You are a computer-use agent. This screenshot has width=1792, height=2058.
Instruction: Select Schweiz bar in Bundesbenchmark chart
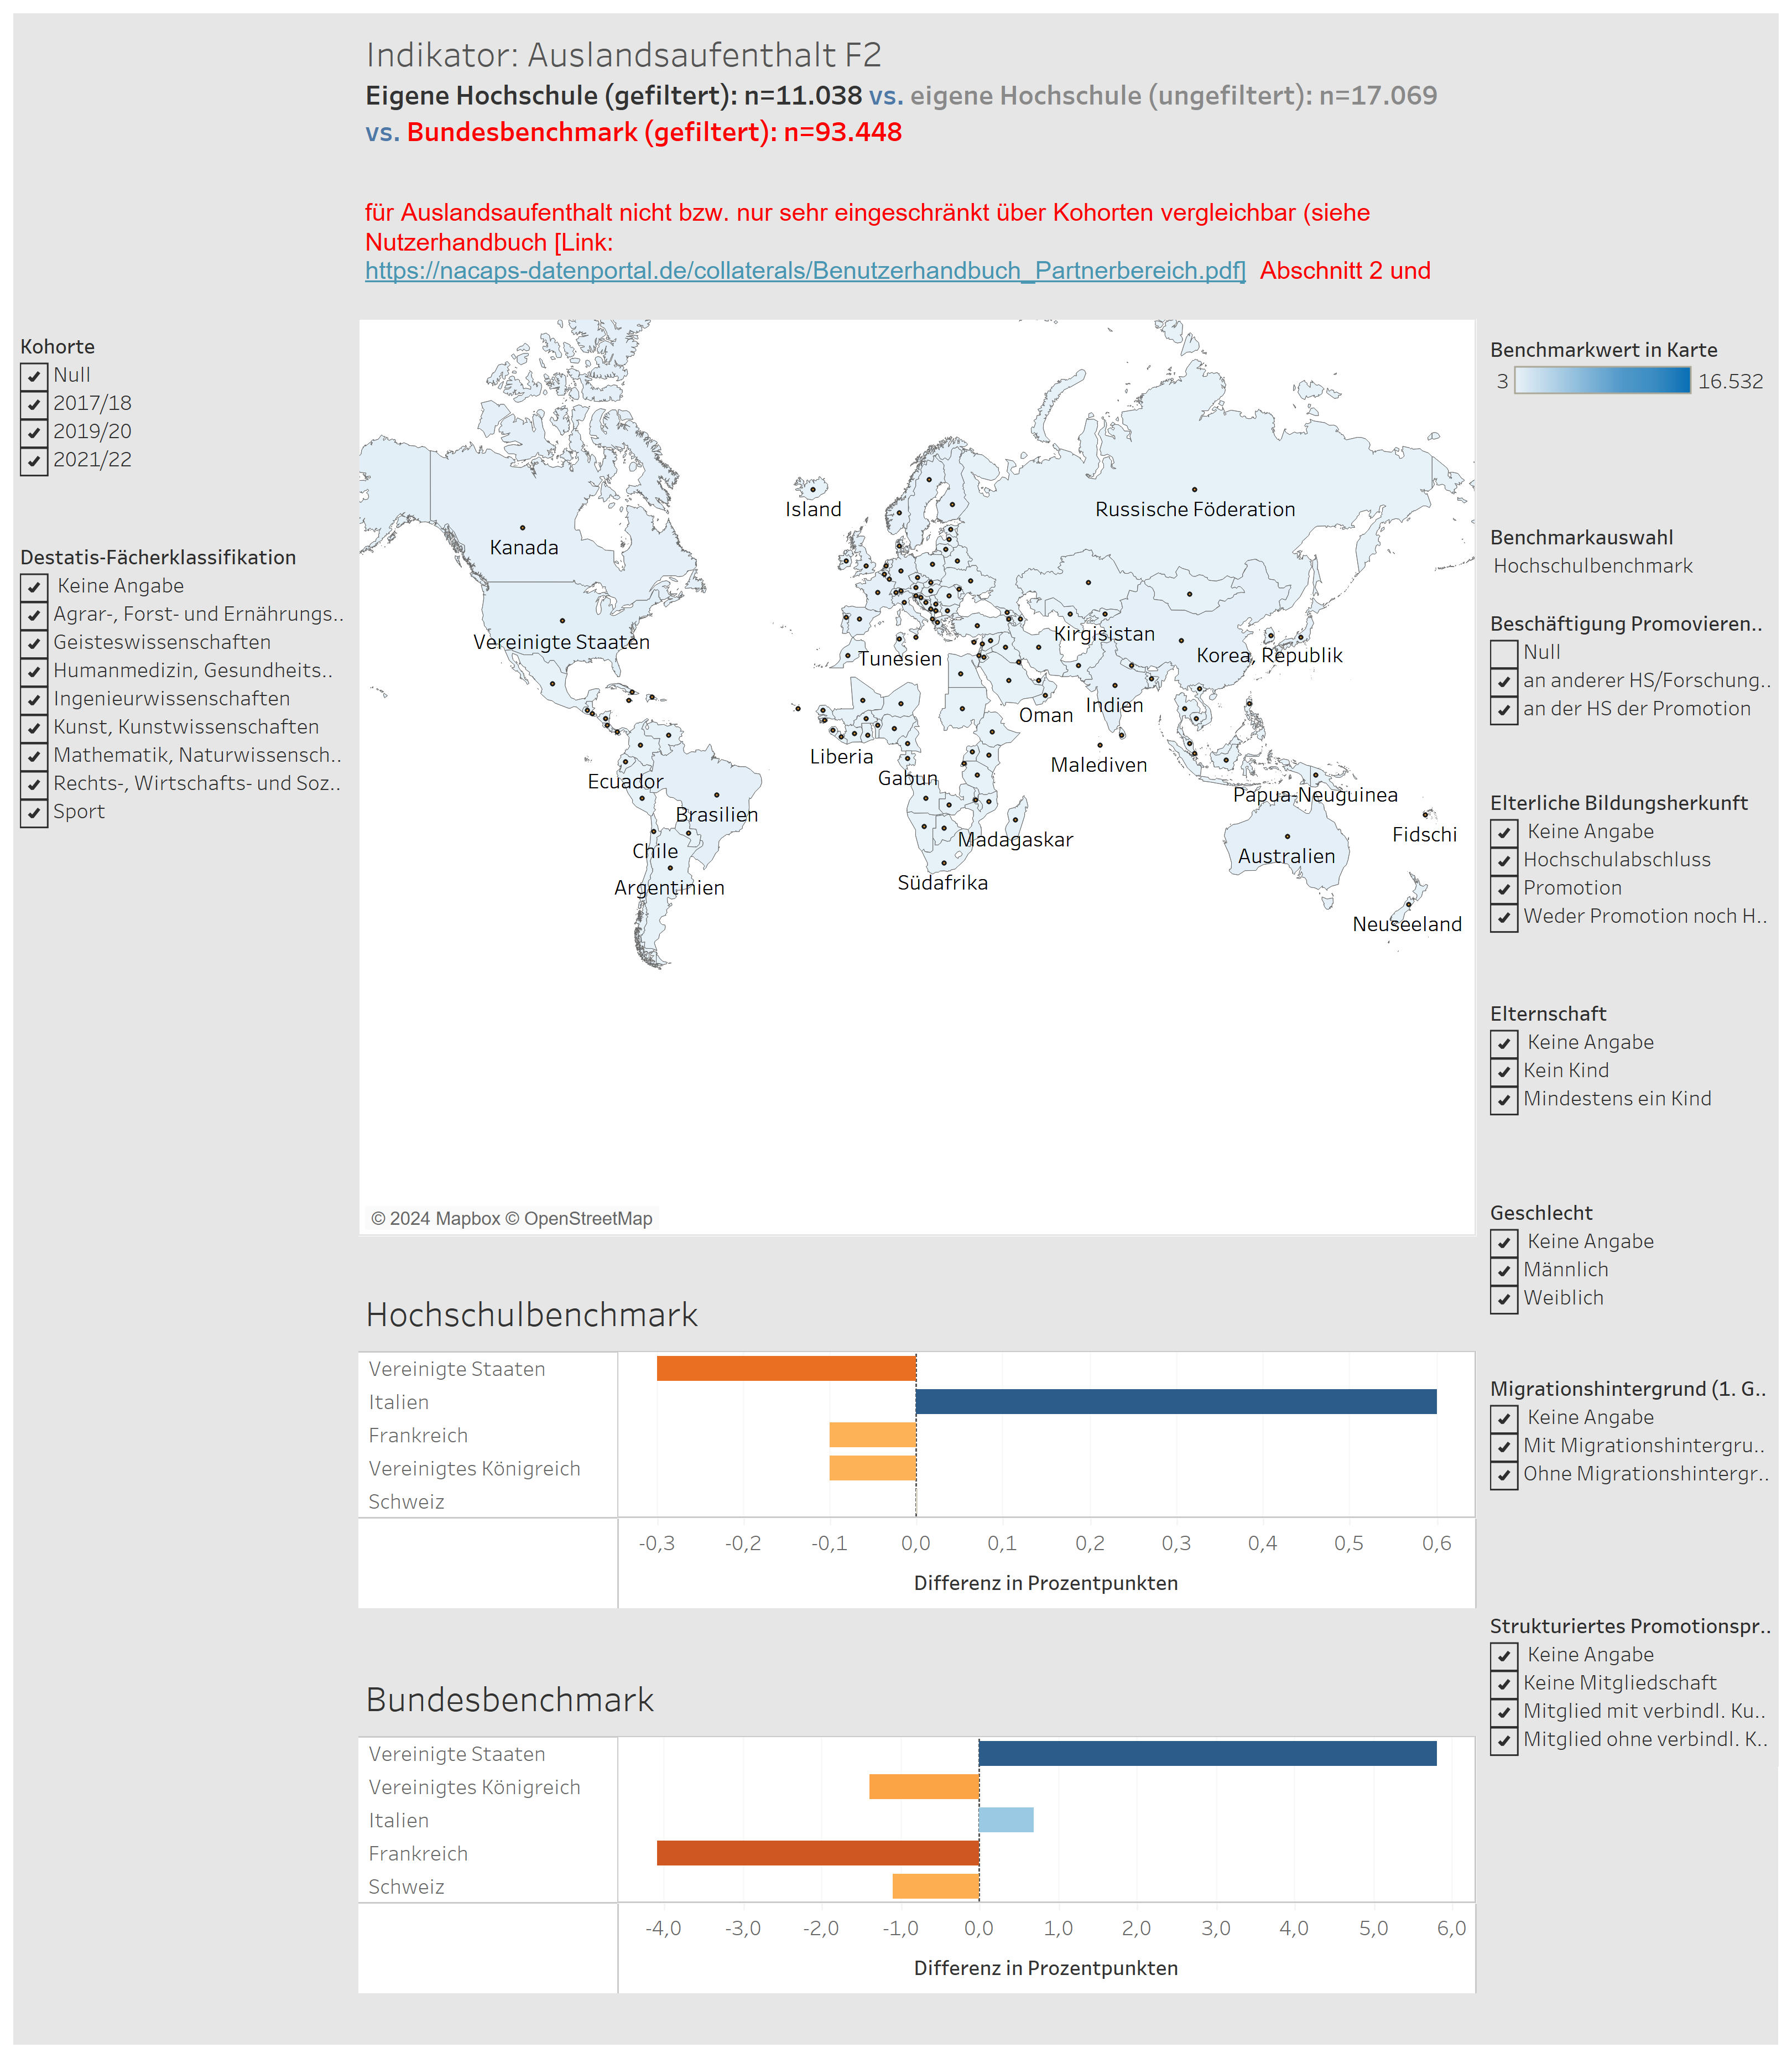936,1886
